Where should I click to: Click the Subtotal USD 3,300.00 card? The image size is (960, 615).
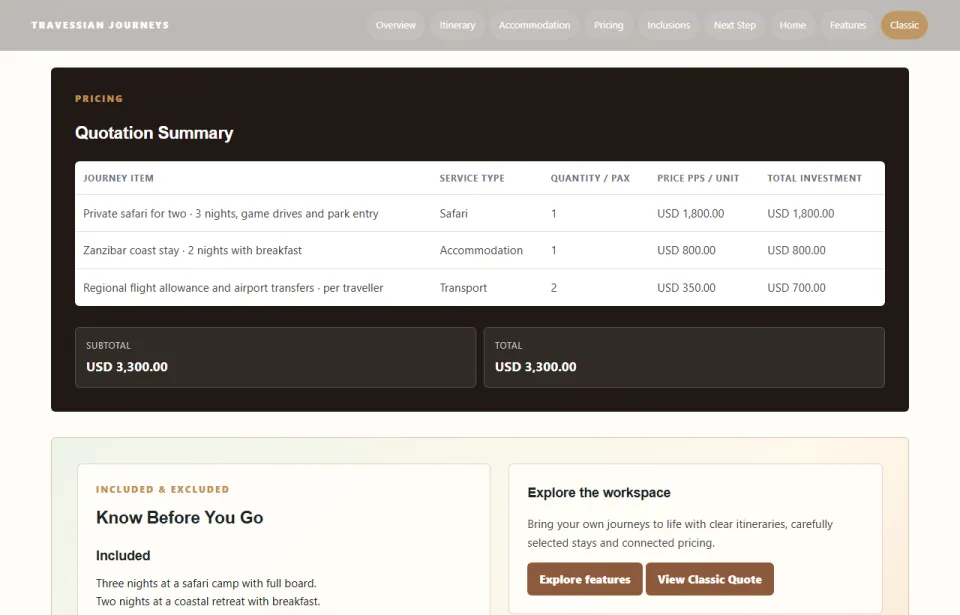(x=276, y=357)
